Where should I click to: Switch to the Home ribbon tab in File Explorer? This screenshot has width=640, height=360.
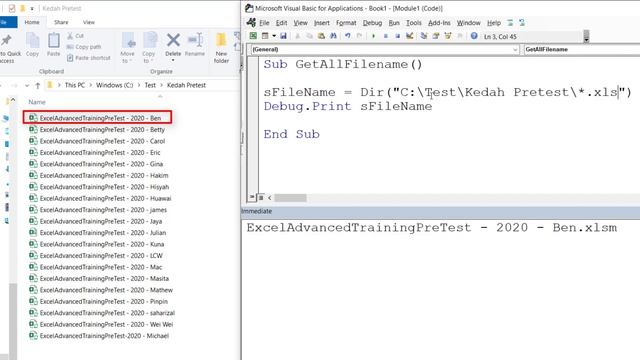coord(32,22)
